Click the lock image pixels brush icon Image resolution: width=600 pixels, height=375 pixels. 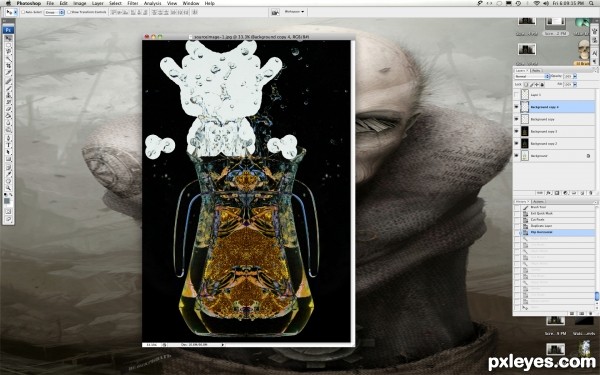click(532, 85)
